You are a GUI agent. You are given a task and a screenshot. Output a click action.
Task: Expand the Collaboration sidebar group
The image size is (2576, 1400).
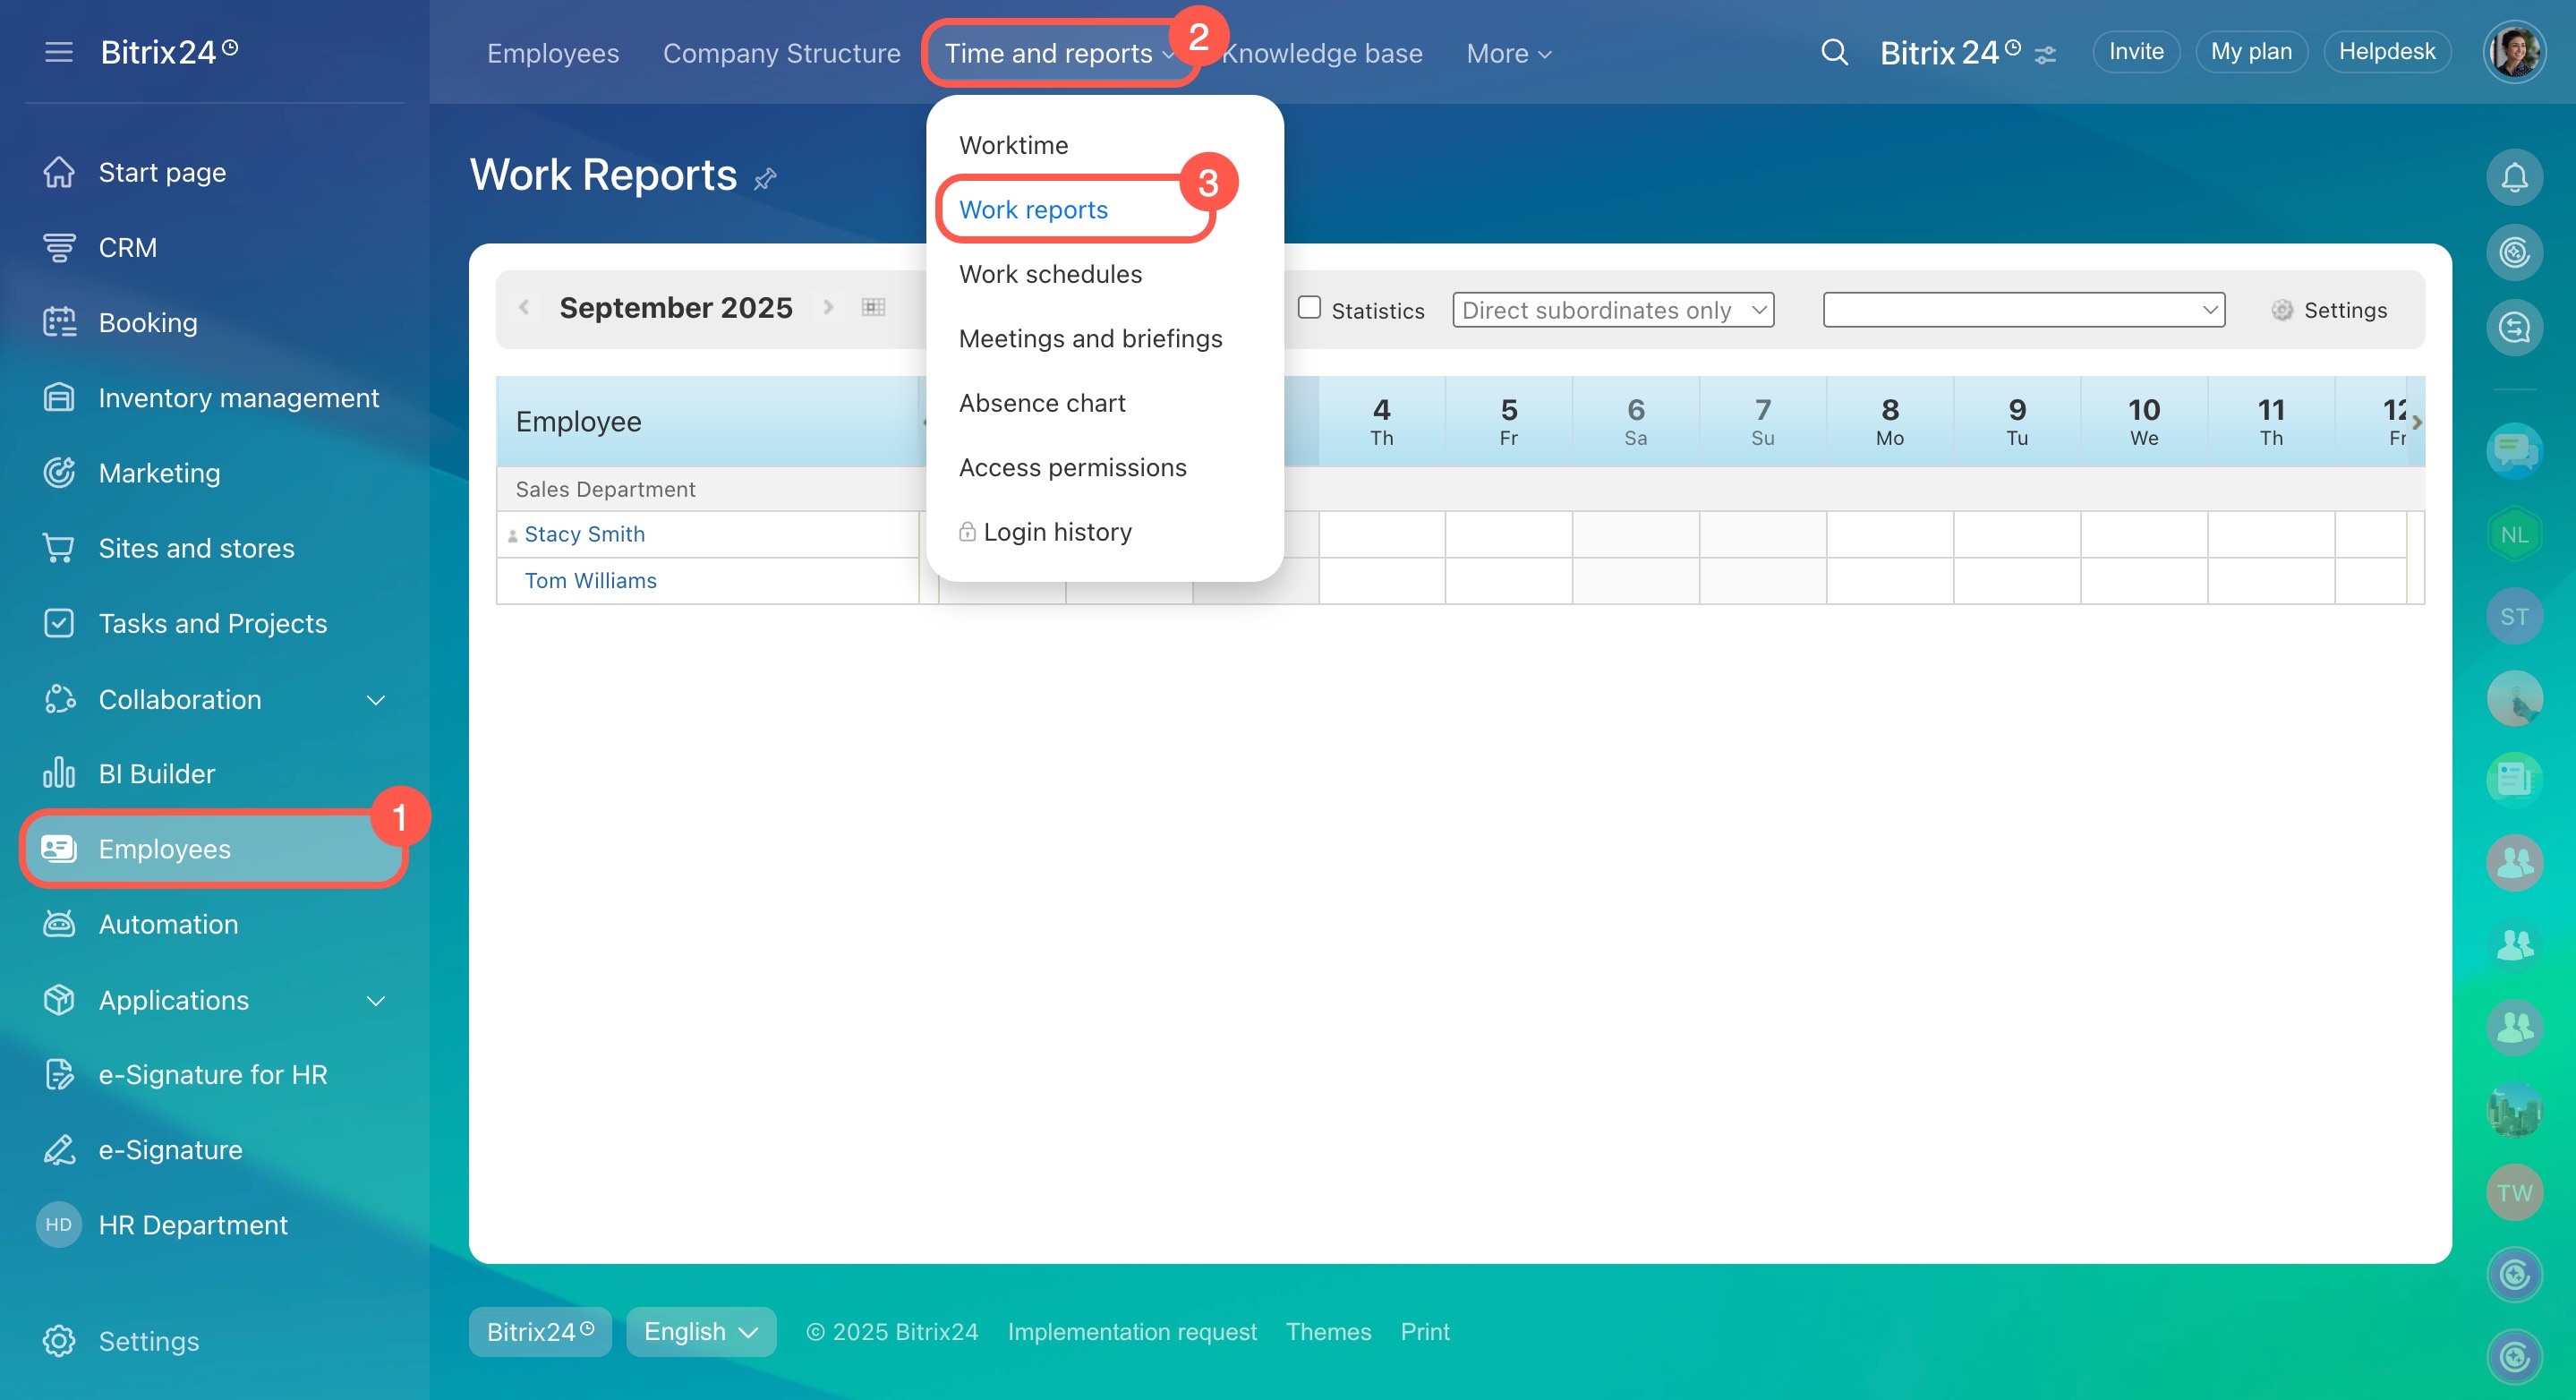pos(376,699)
